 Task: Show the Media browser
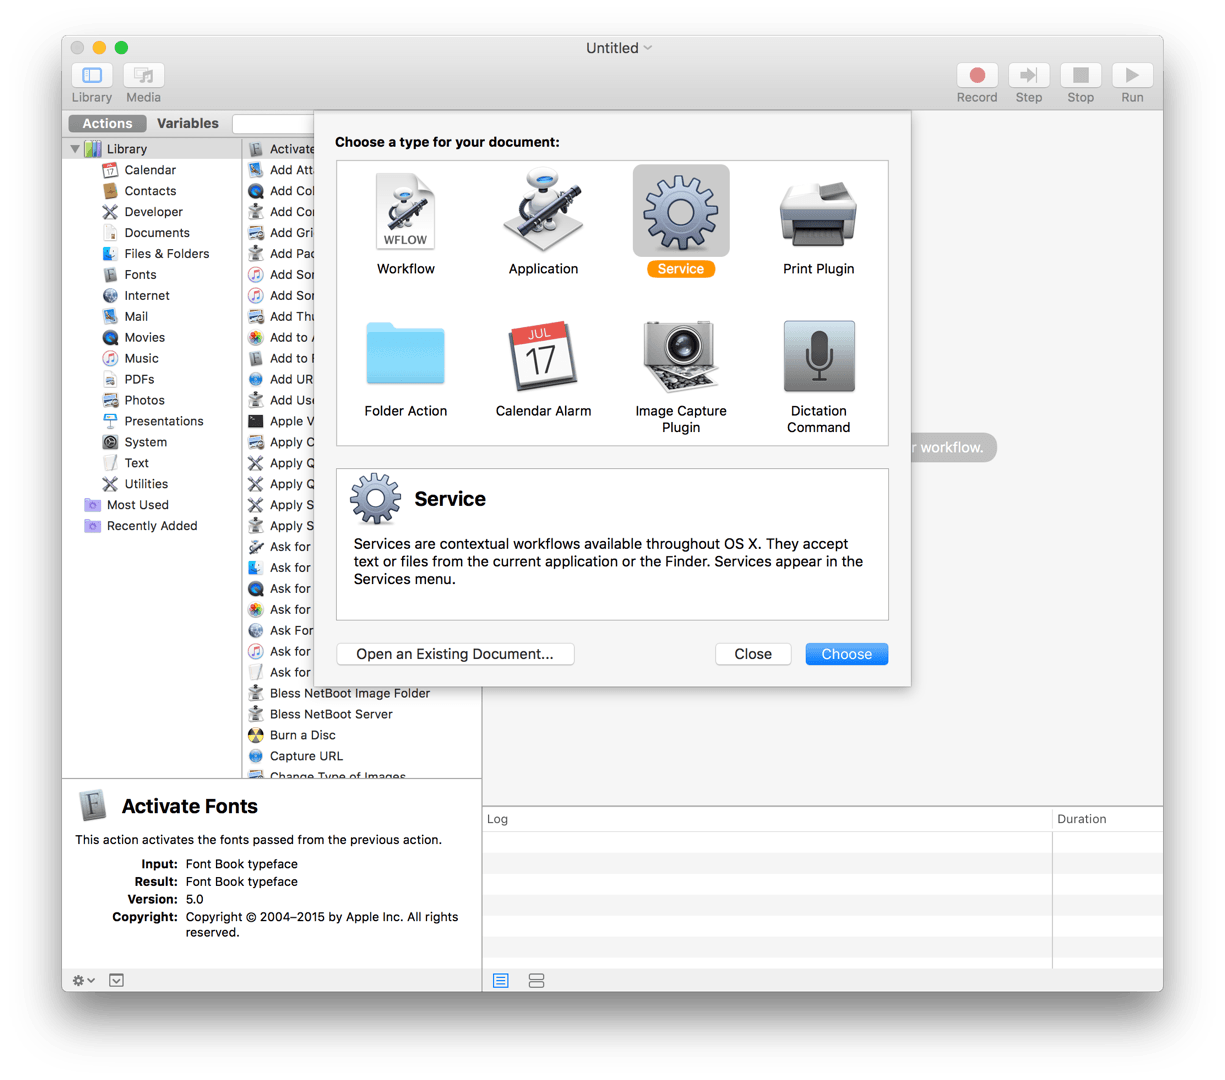click(143, 76)
